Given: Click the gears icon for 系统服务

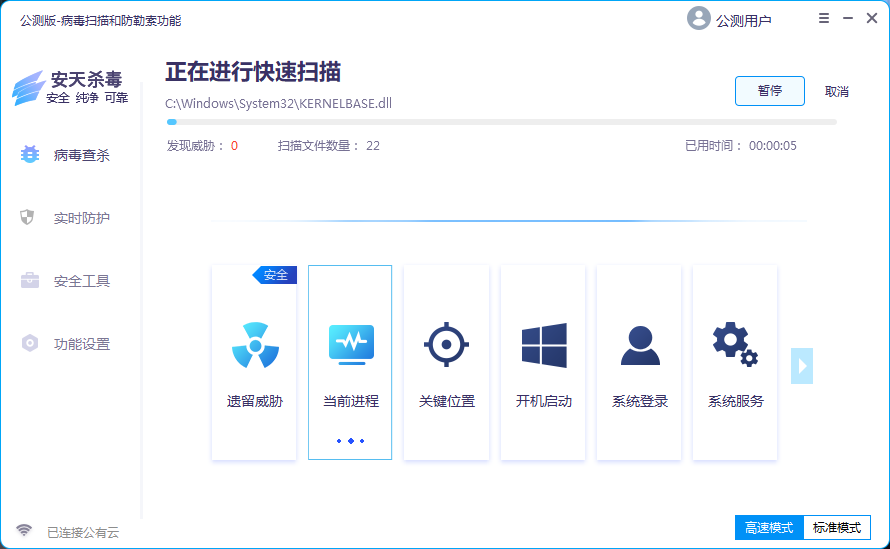Looking at the screenshot, I should (735, 344).
